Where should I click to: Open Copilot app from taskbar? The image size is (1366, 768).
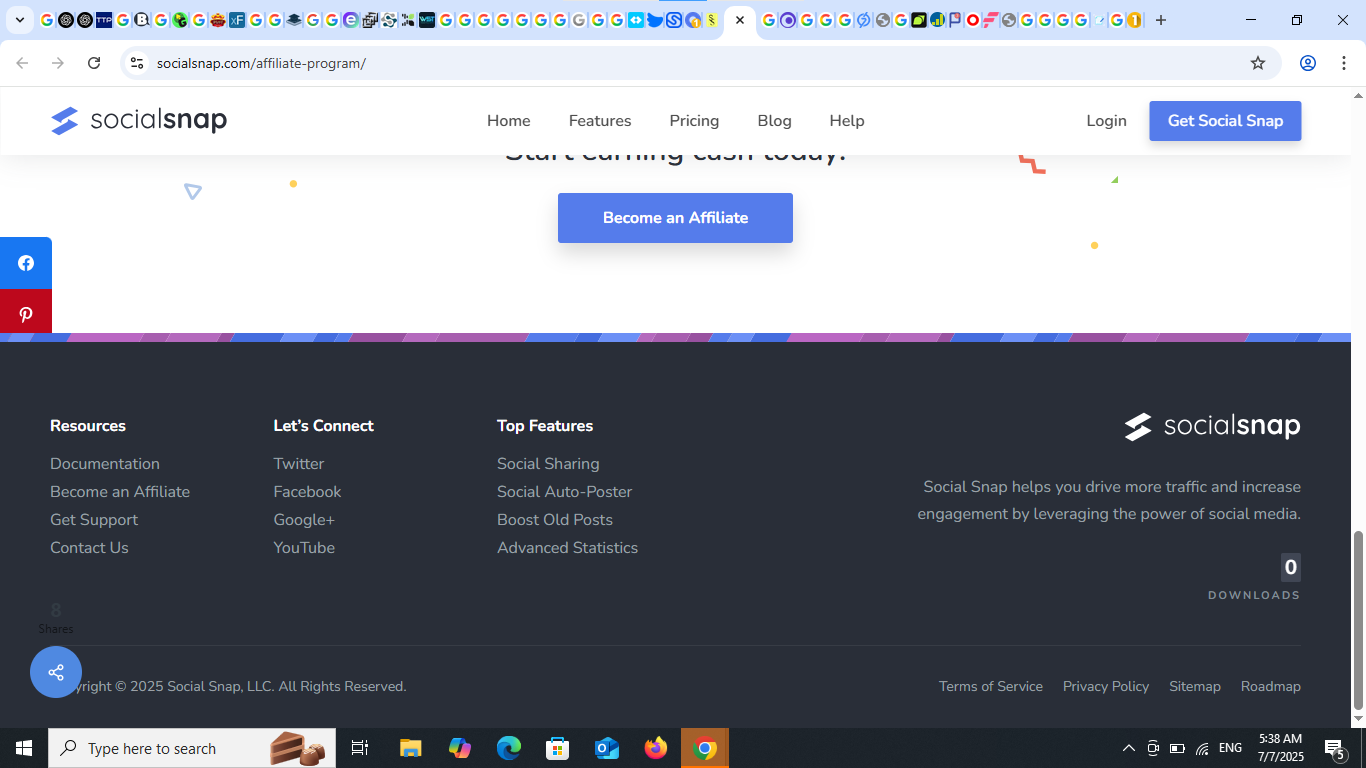(x=460, y=748)
